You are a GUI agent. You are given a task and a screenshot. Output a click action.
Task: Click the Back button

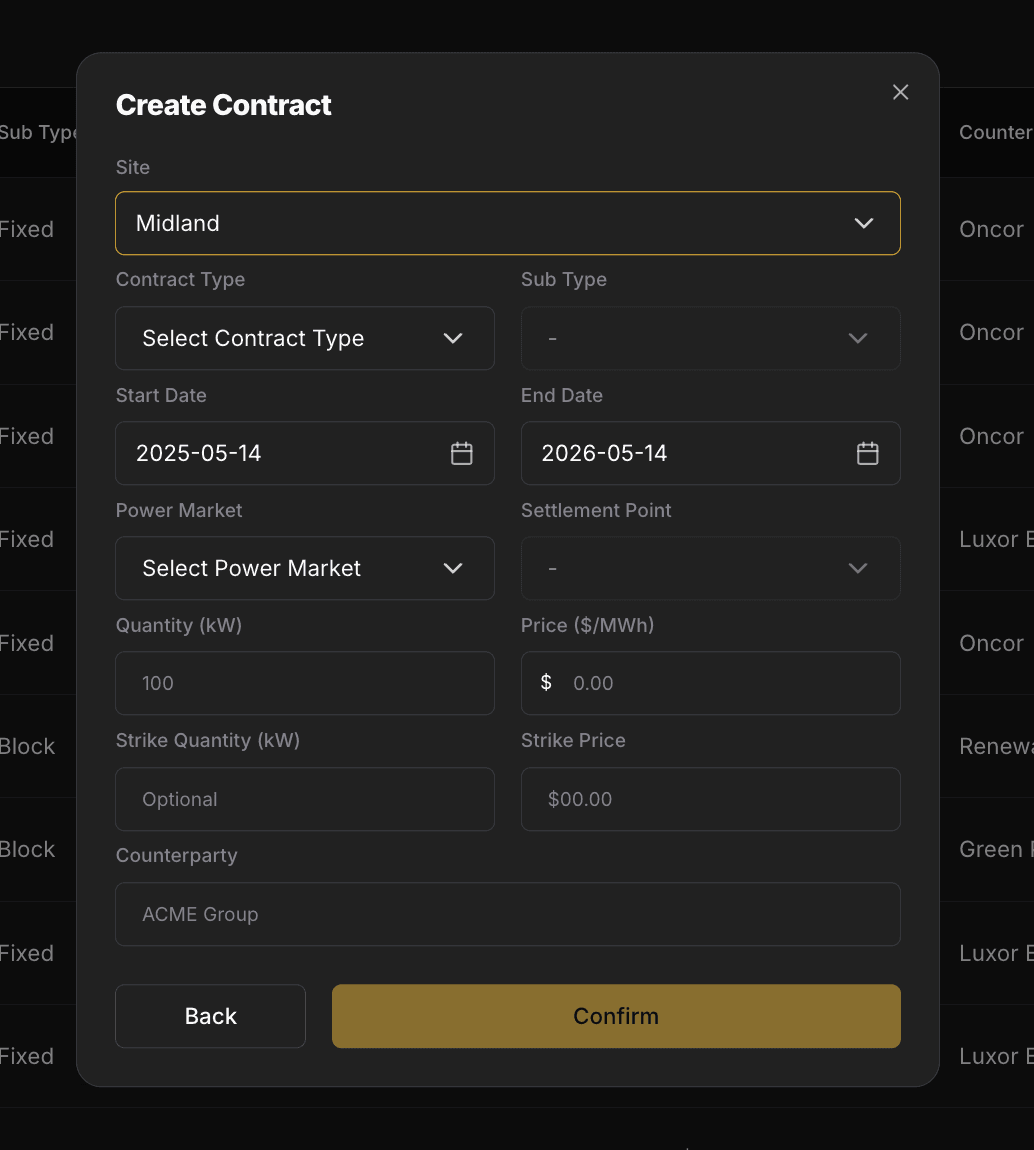click(x=210, y=1016)
